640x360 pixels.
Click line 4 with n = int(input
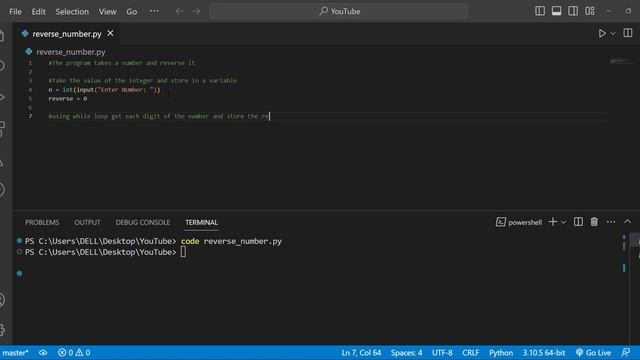click(104, 90)
